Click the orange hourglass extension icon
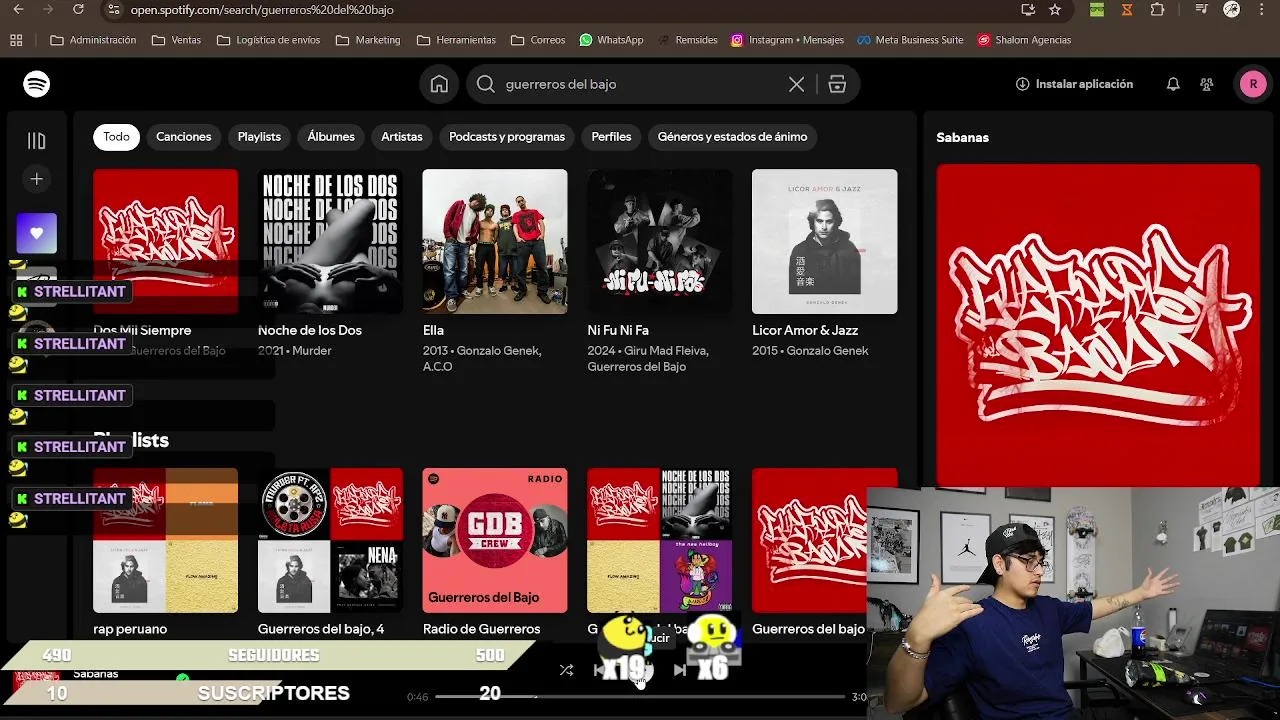The image size is (1280, 720). click(1127, 10)
